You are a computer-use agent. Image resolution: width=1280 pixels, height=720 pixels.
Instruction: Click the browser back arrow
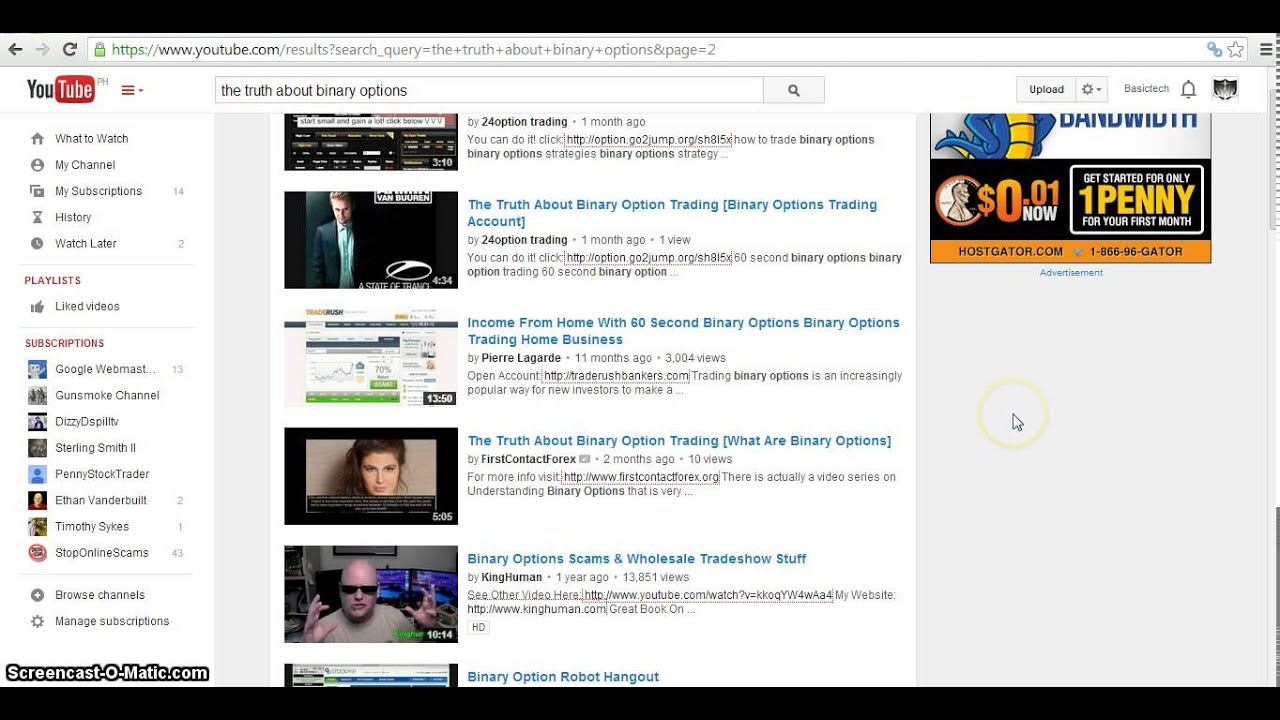click(x=15, y=49)
